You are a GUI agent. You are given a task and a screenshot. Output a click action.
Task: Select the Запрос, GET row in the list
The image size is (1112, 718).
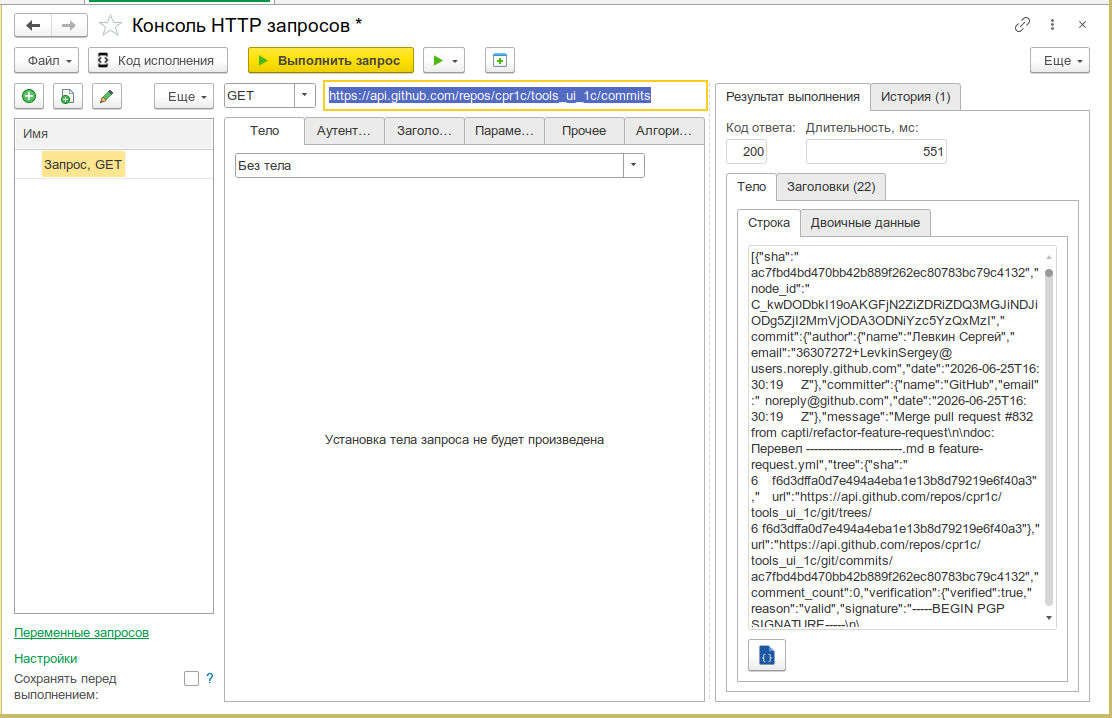(114, 165)
